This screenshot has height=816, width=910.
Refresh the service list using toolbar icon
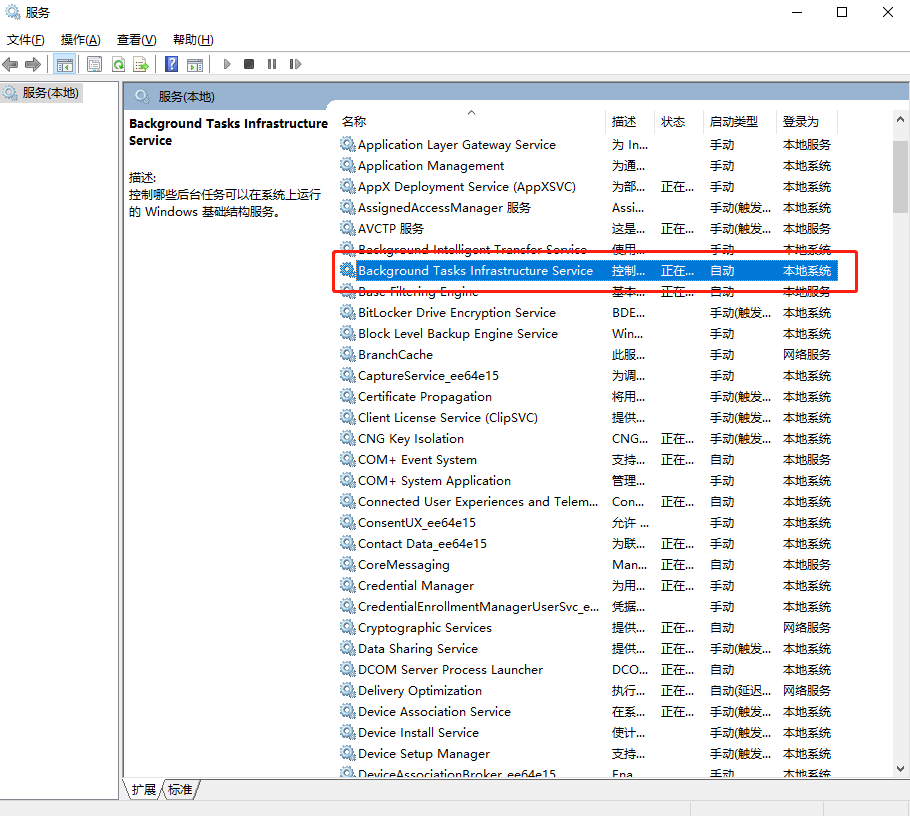(x=120, y=63)
